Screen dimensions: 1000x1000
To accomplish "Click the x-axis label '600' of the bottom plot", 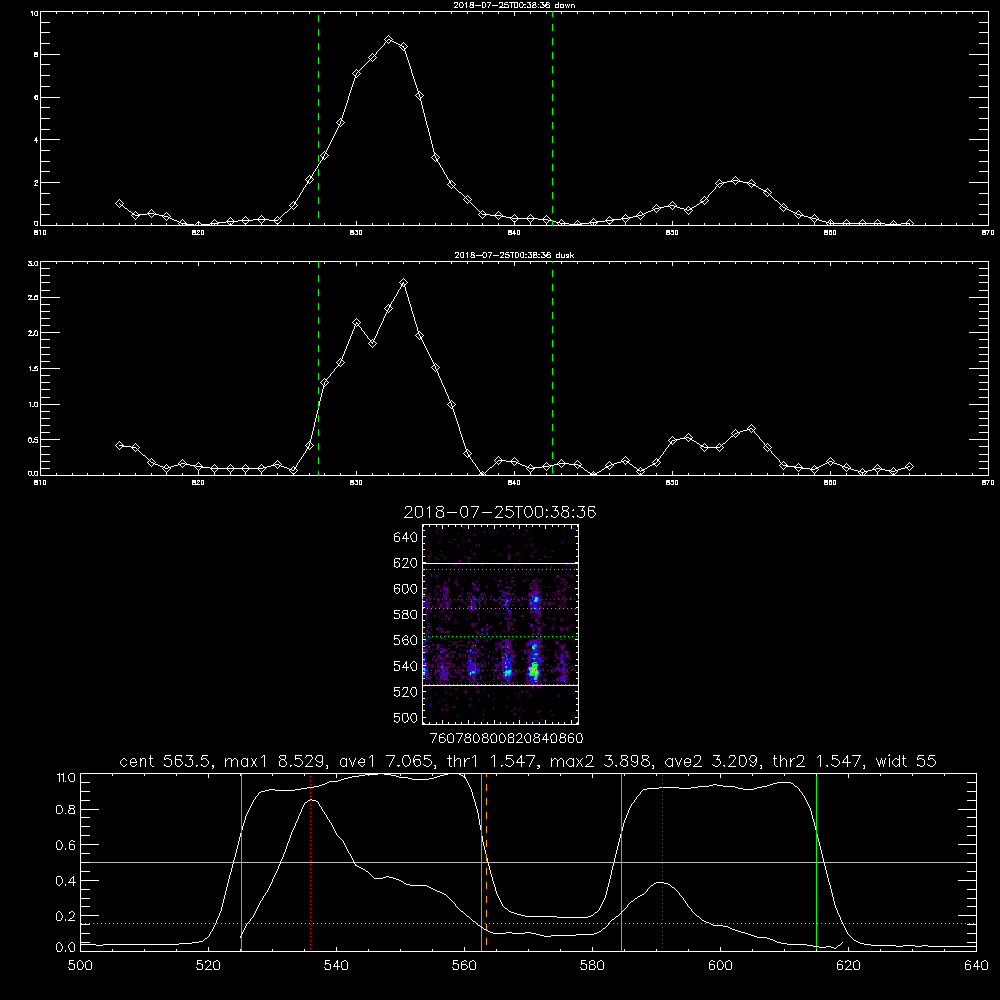I will (721, 966).
